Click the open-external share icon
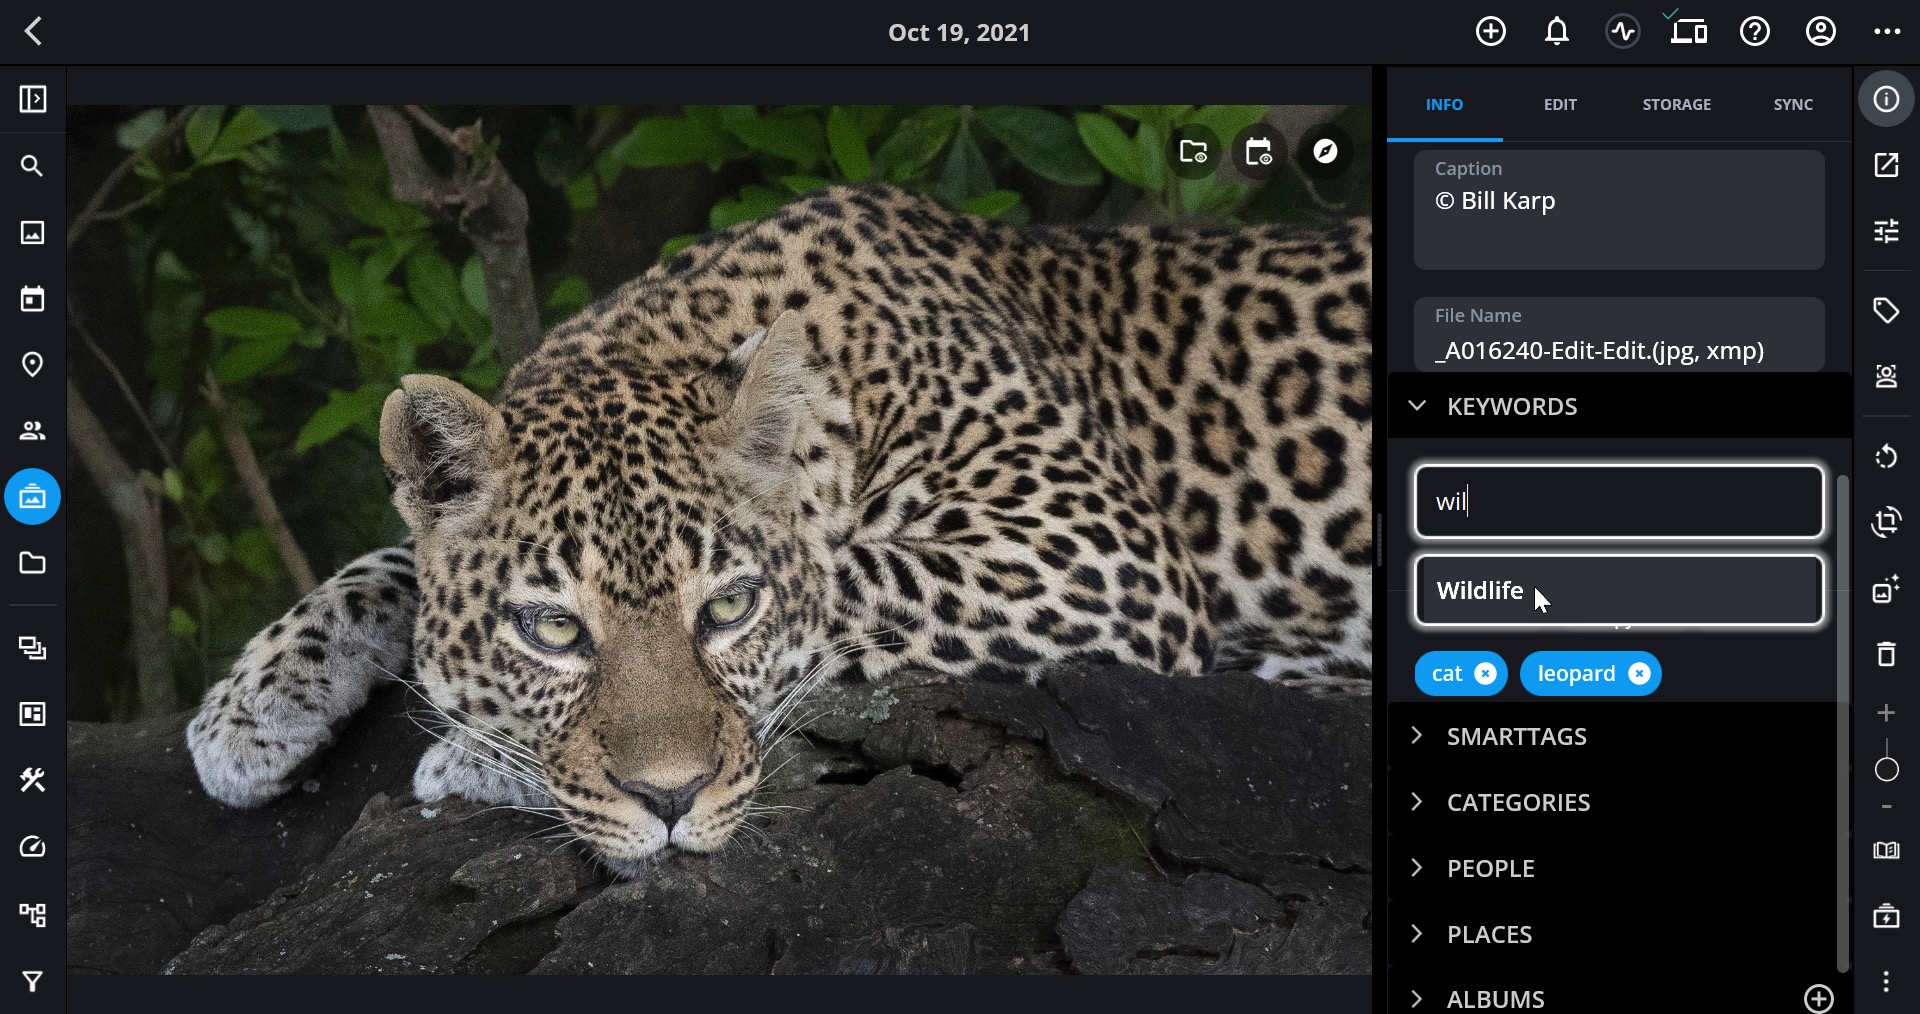 point(1886,165)
